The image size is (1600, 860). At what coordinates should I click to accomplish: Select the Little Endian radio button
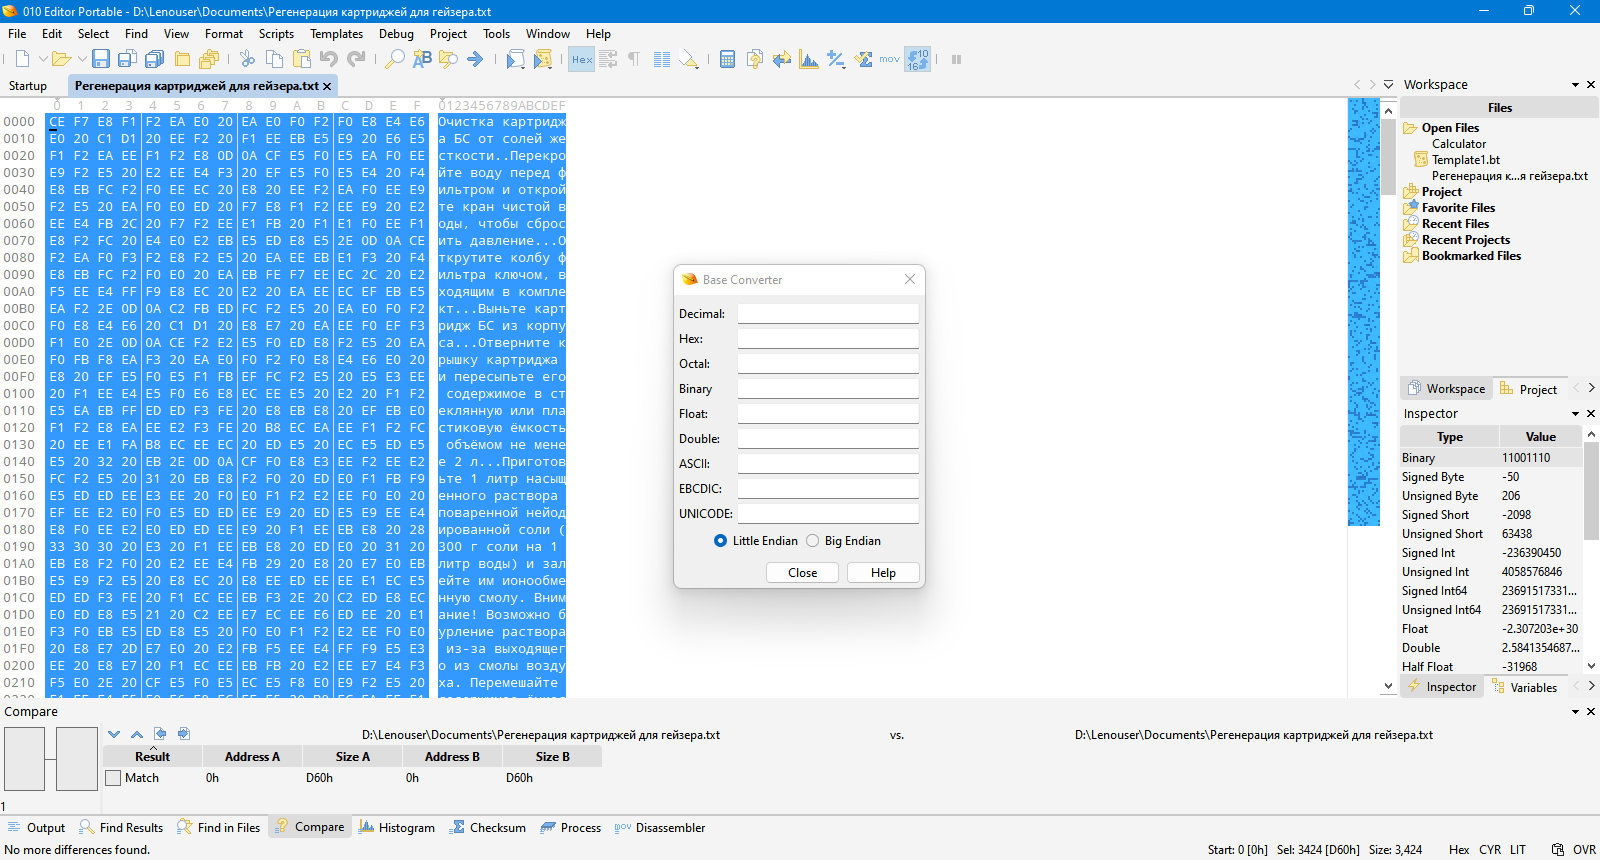720,541
